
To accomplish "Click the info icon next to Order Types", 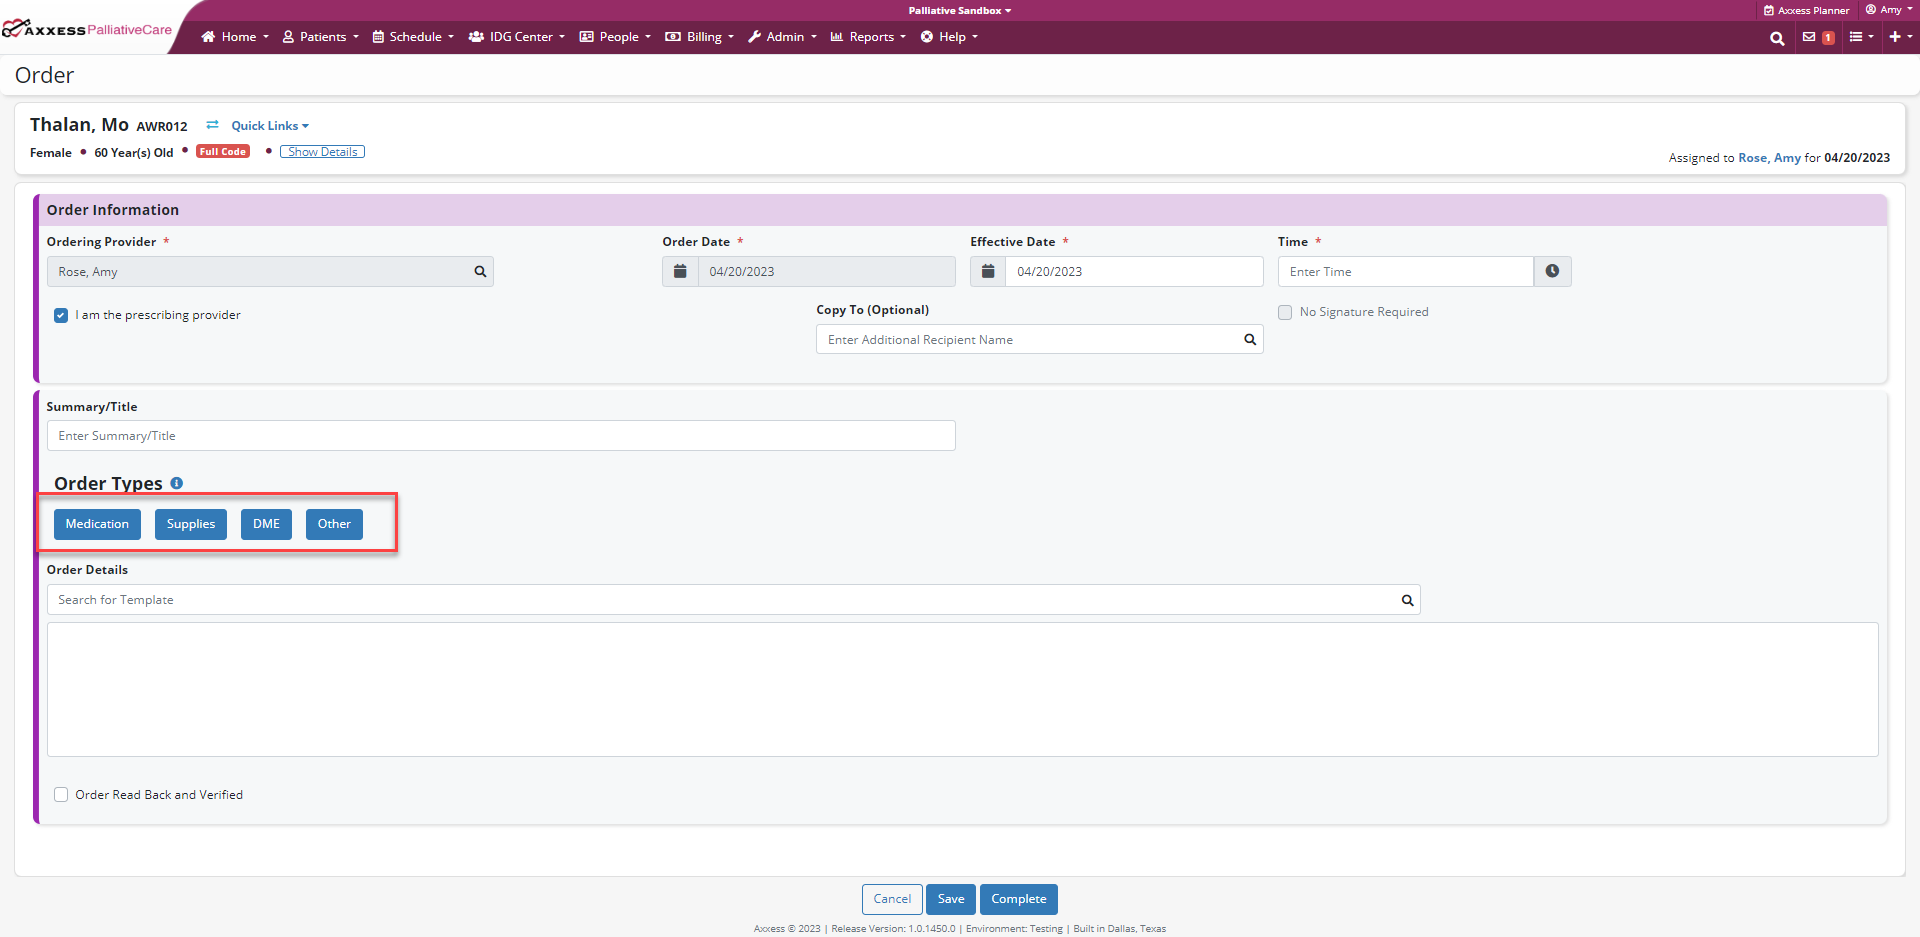I will coord(176,483).
